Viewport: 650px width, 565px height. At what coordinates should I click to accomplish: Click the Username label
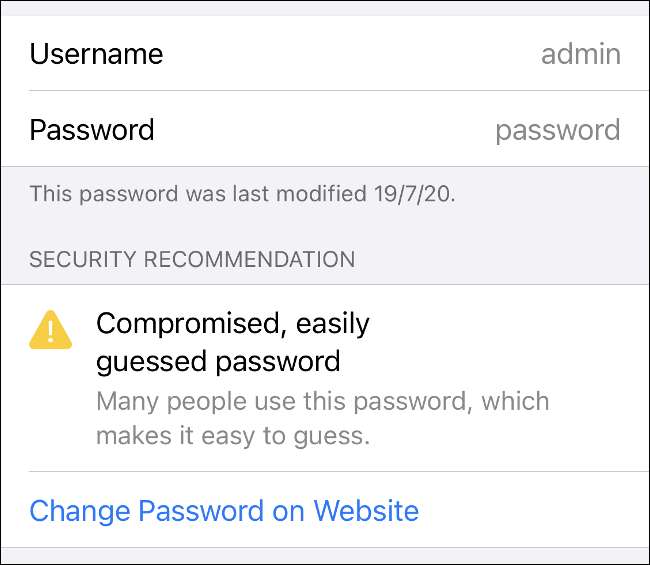pos(96,54)
